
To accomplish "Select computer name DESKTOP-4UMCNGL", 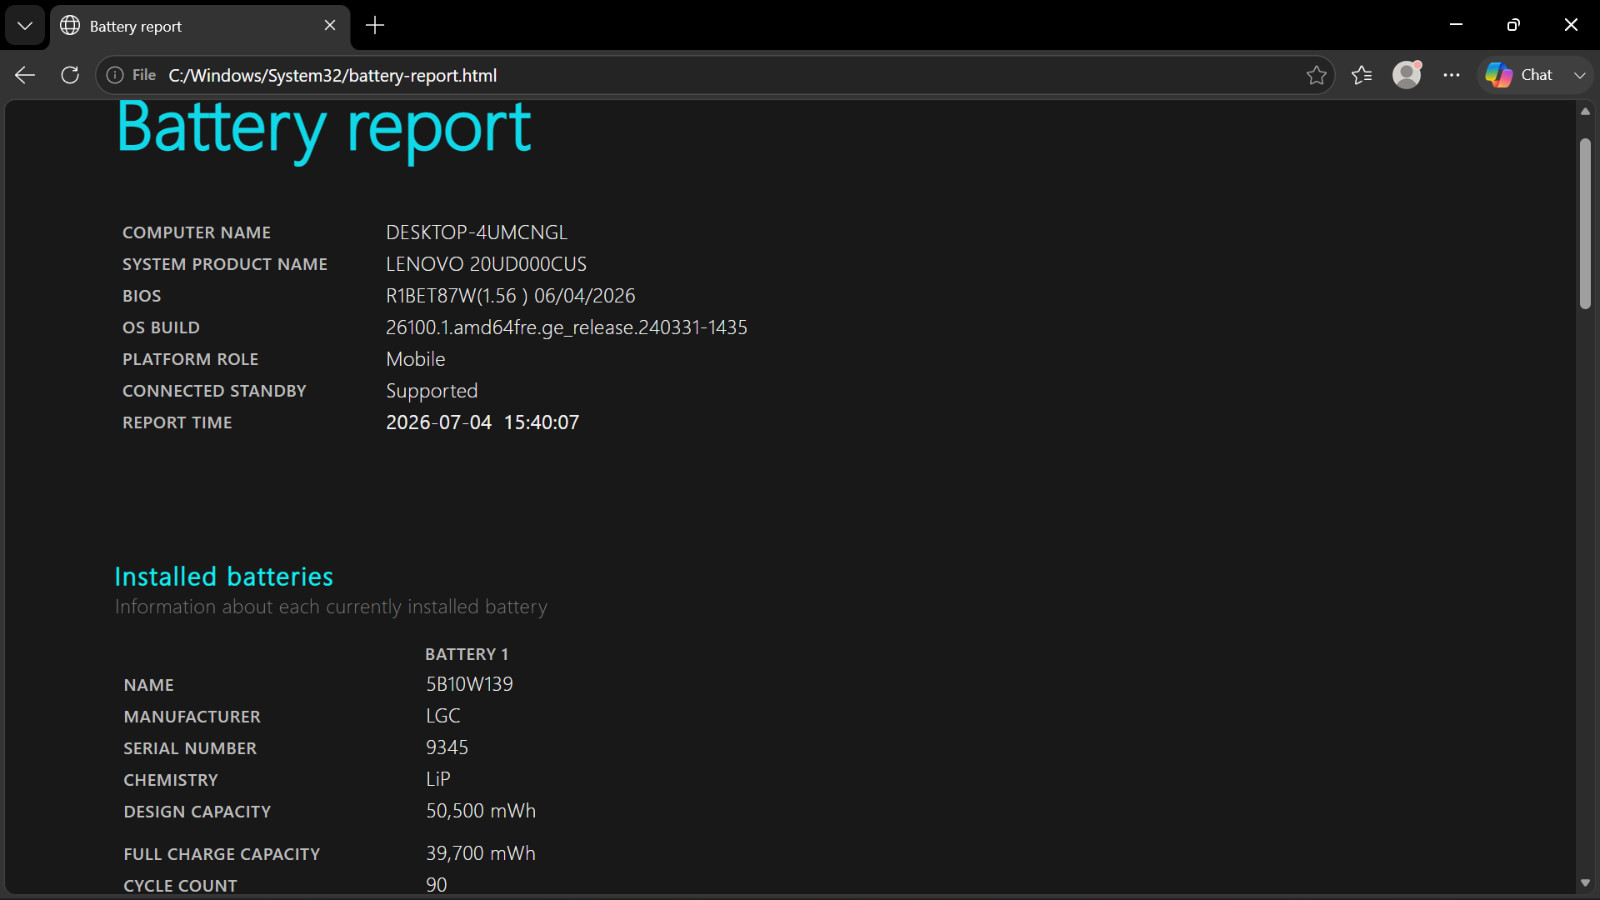I will point(476,232).
